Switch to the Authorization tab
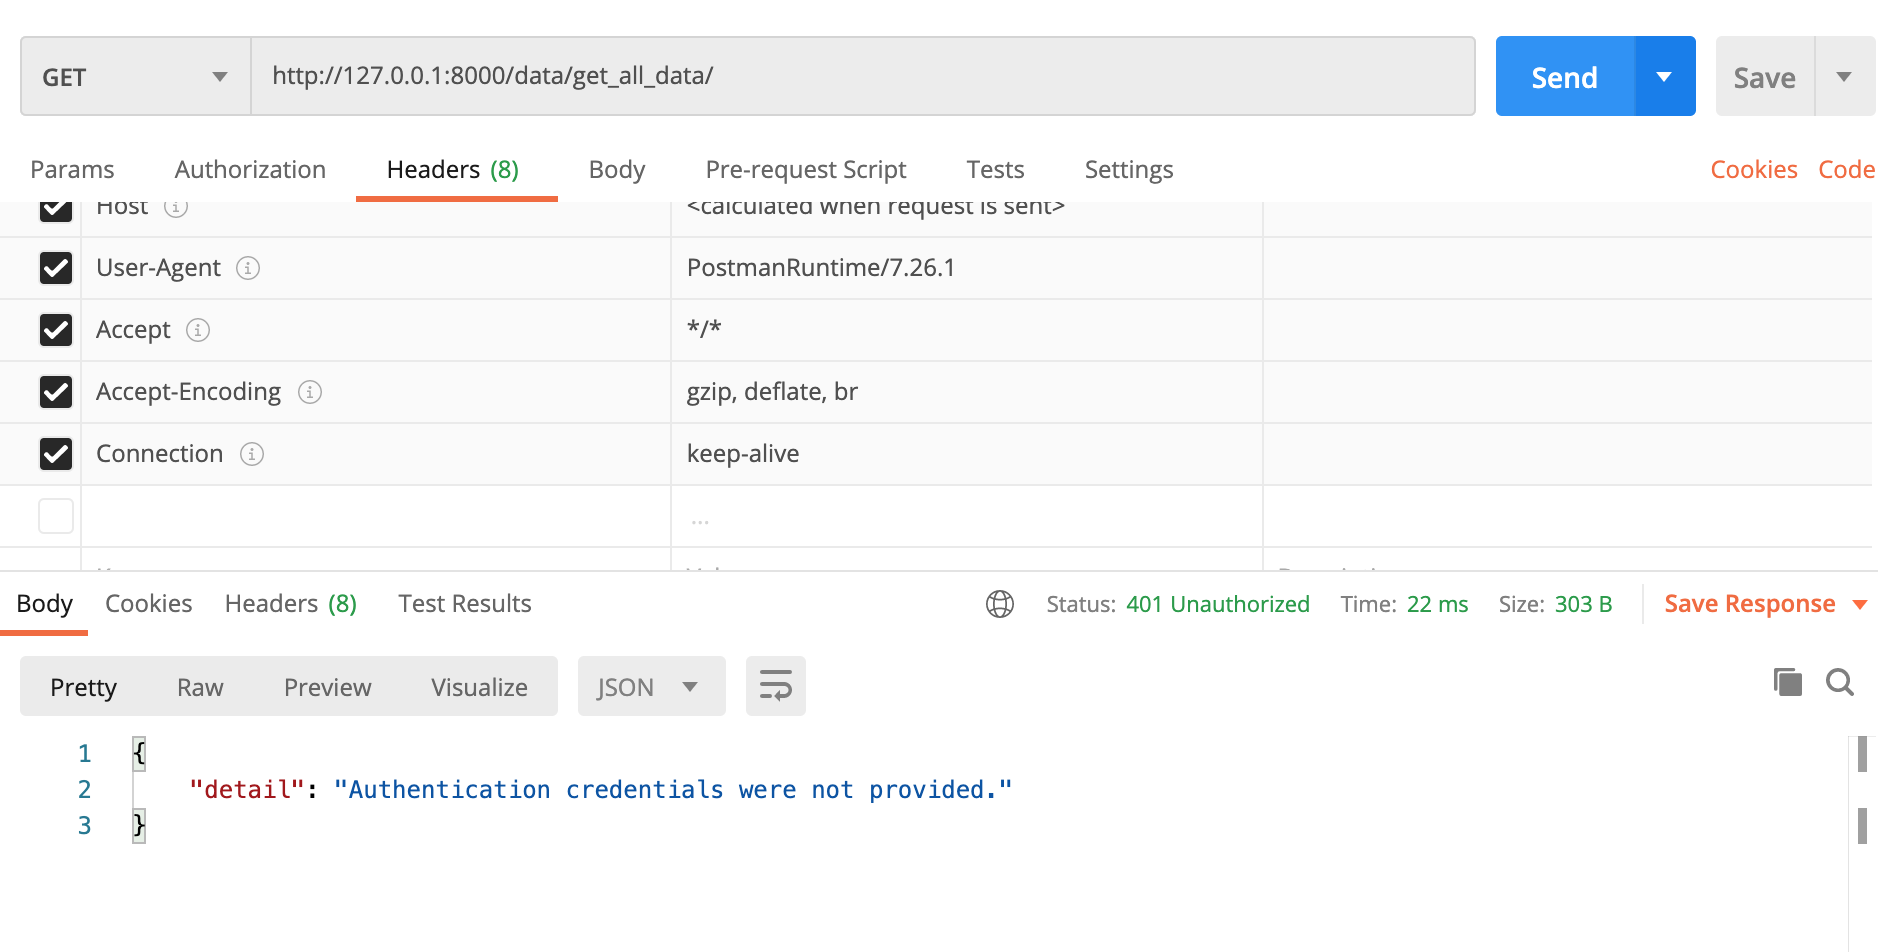 (x=250, y=170)
